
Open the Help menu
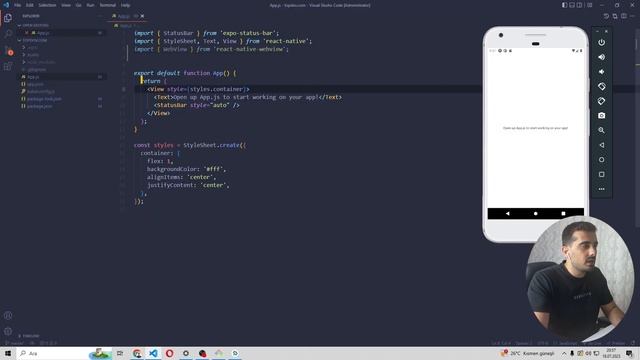click(x=125, y=5)
